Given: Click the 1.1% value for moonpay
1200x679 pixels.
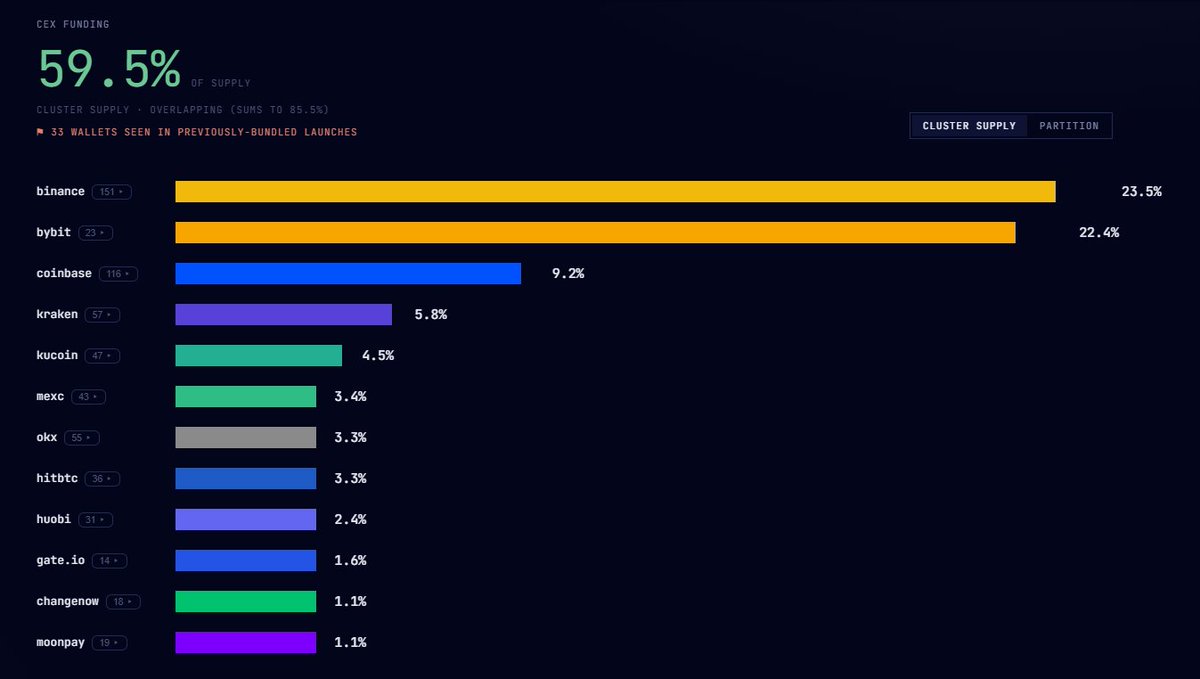Looking at the screenshot, I should click(x=350, y=642).
